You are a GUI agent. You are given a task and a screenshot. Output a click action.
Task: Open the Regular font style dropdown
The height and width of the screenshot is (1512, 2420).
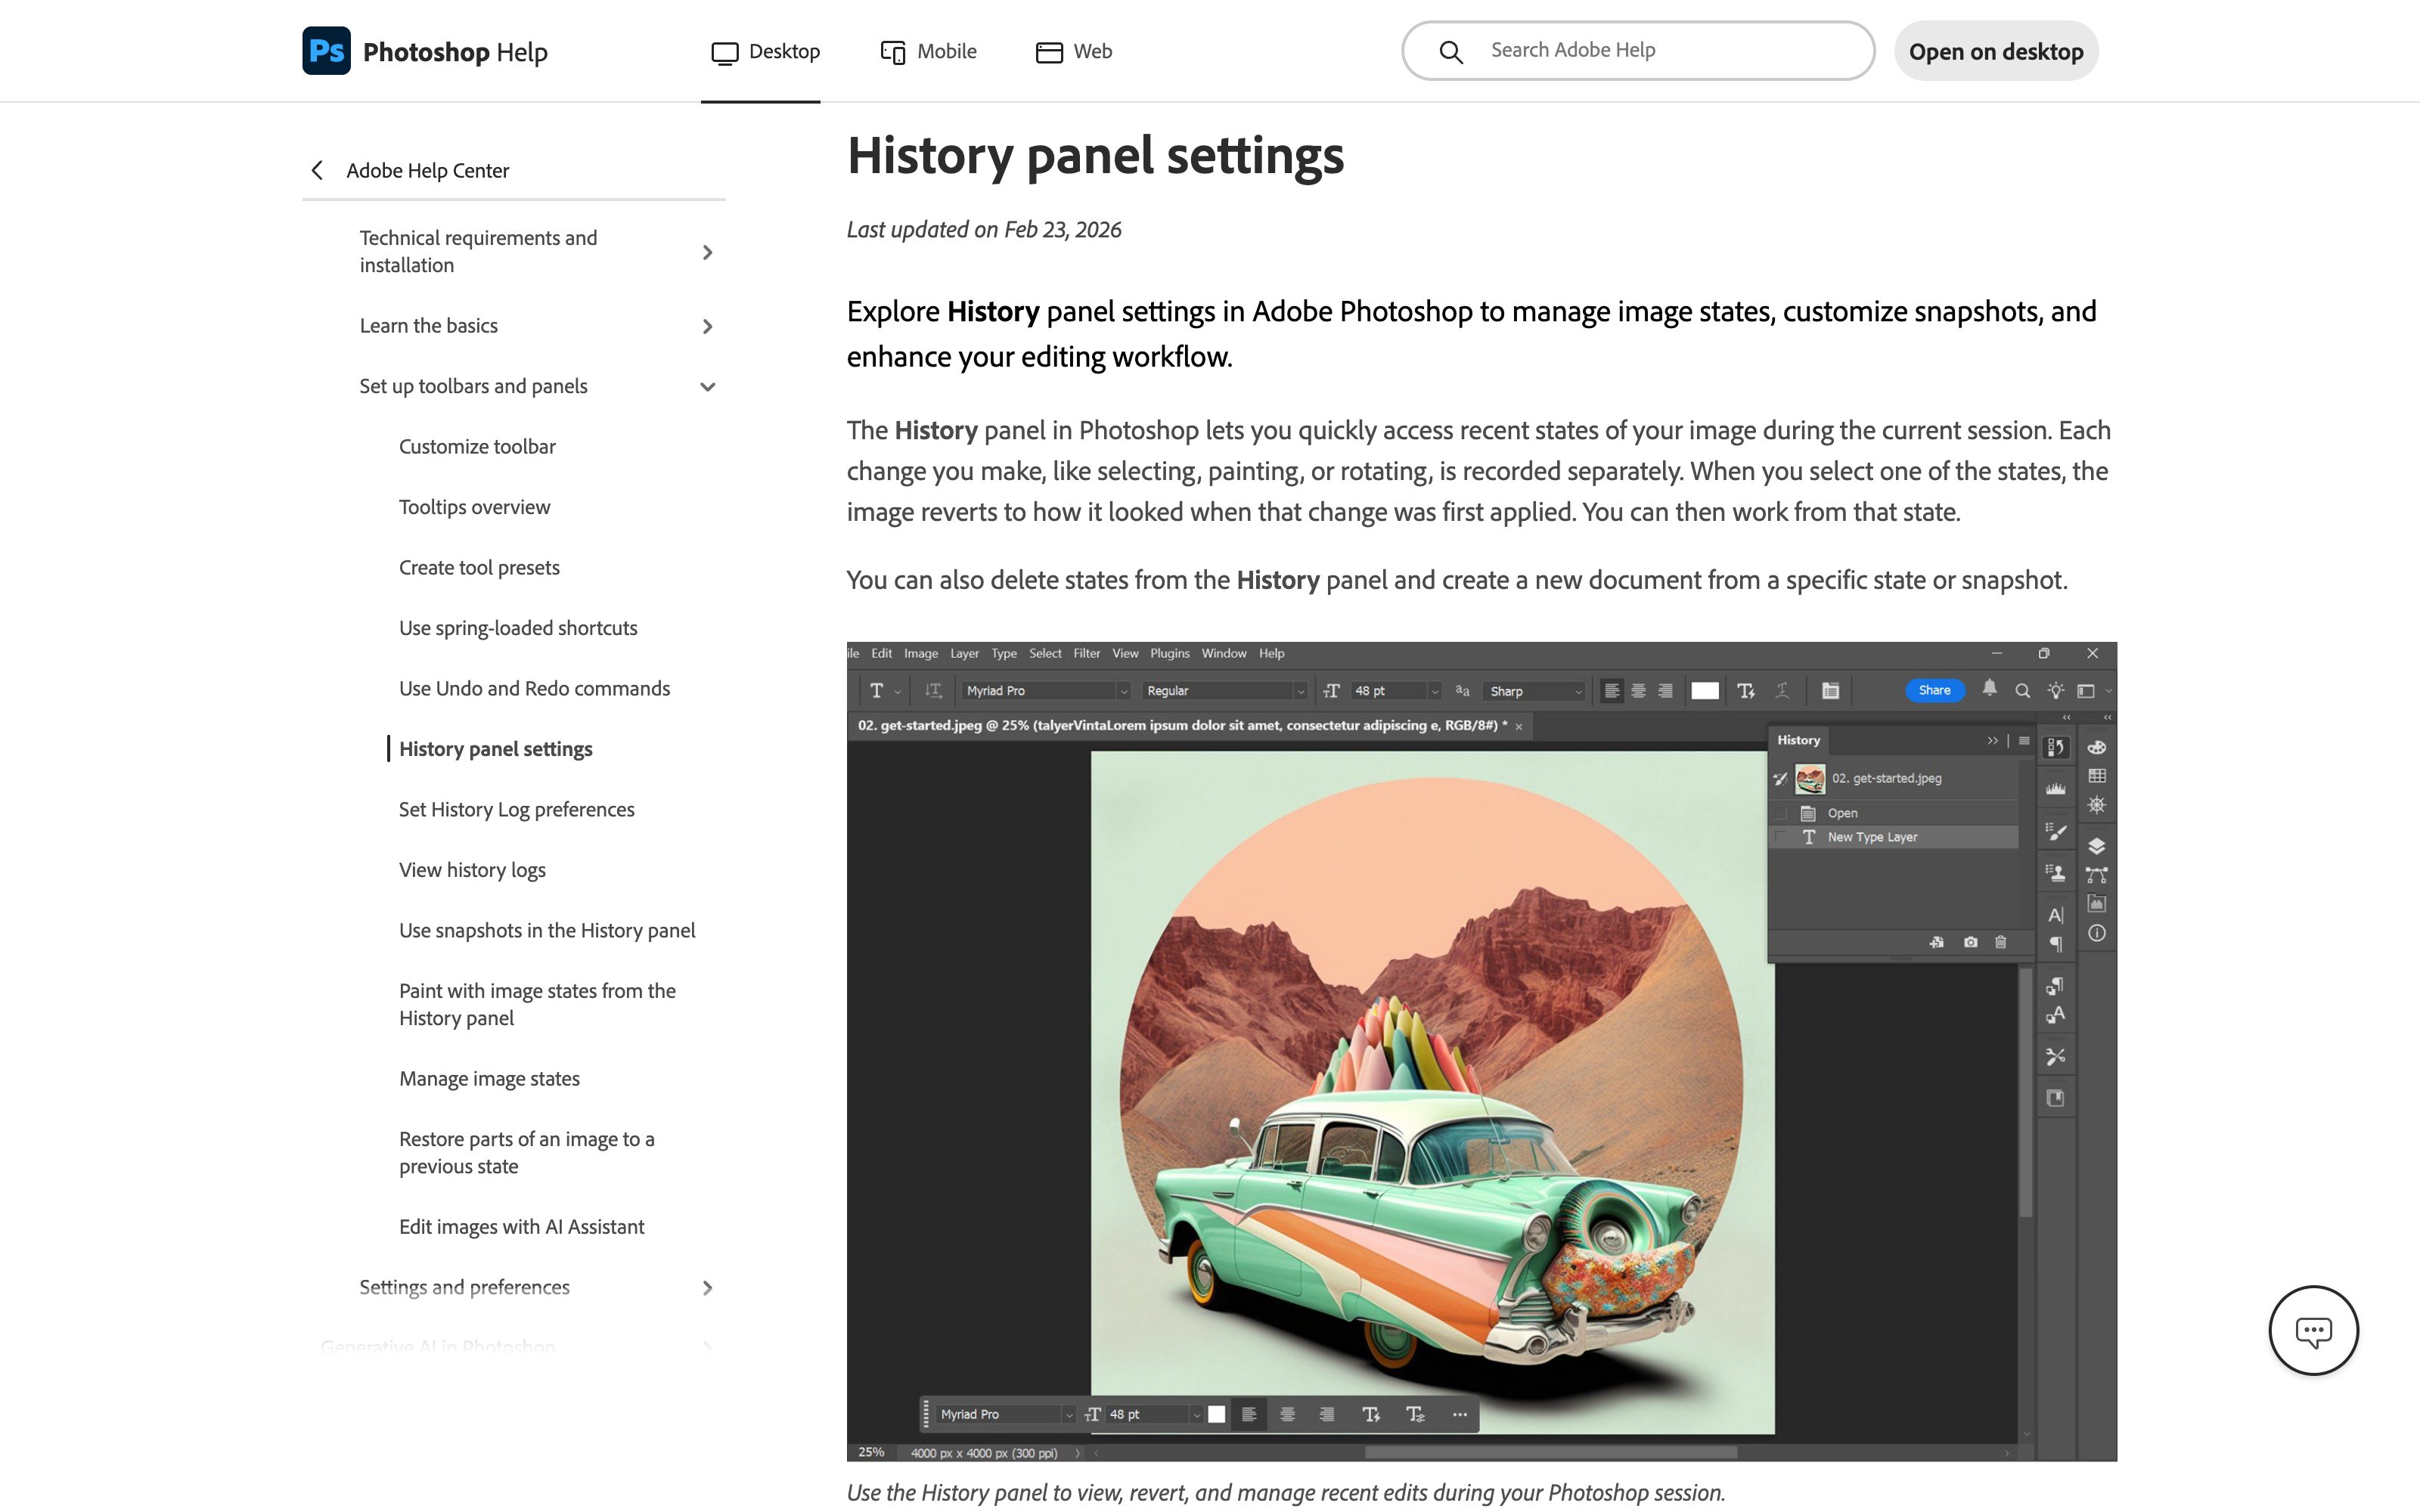pyautogui.click(x=1224, y=691)
